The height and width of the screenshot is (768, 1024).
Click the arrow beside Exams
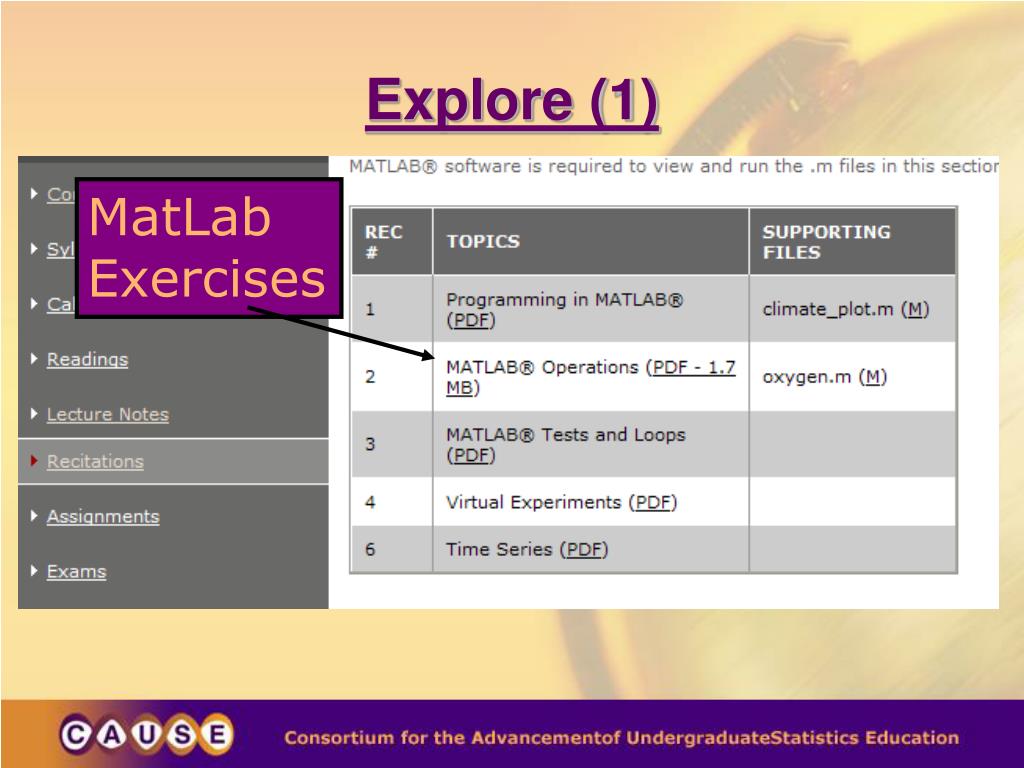pos(34,570)
